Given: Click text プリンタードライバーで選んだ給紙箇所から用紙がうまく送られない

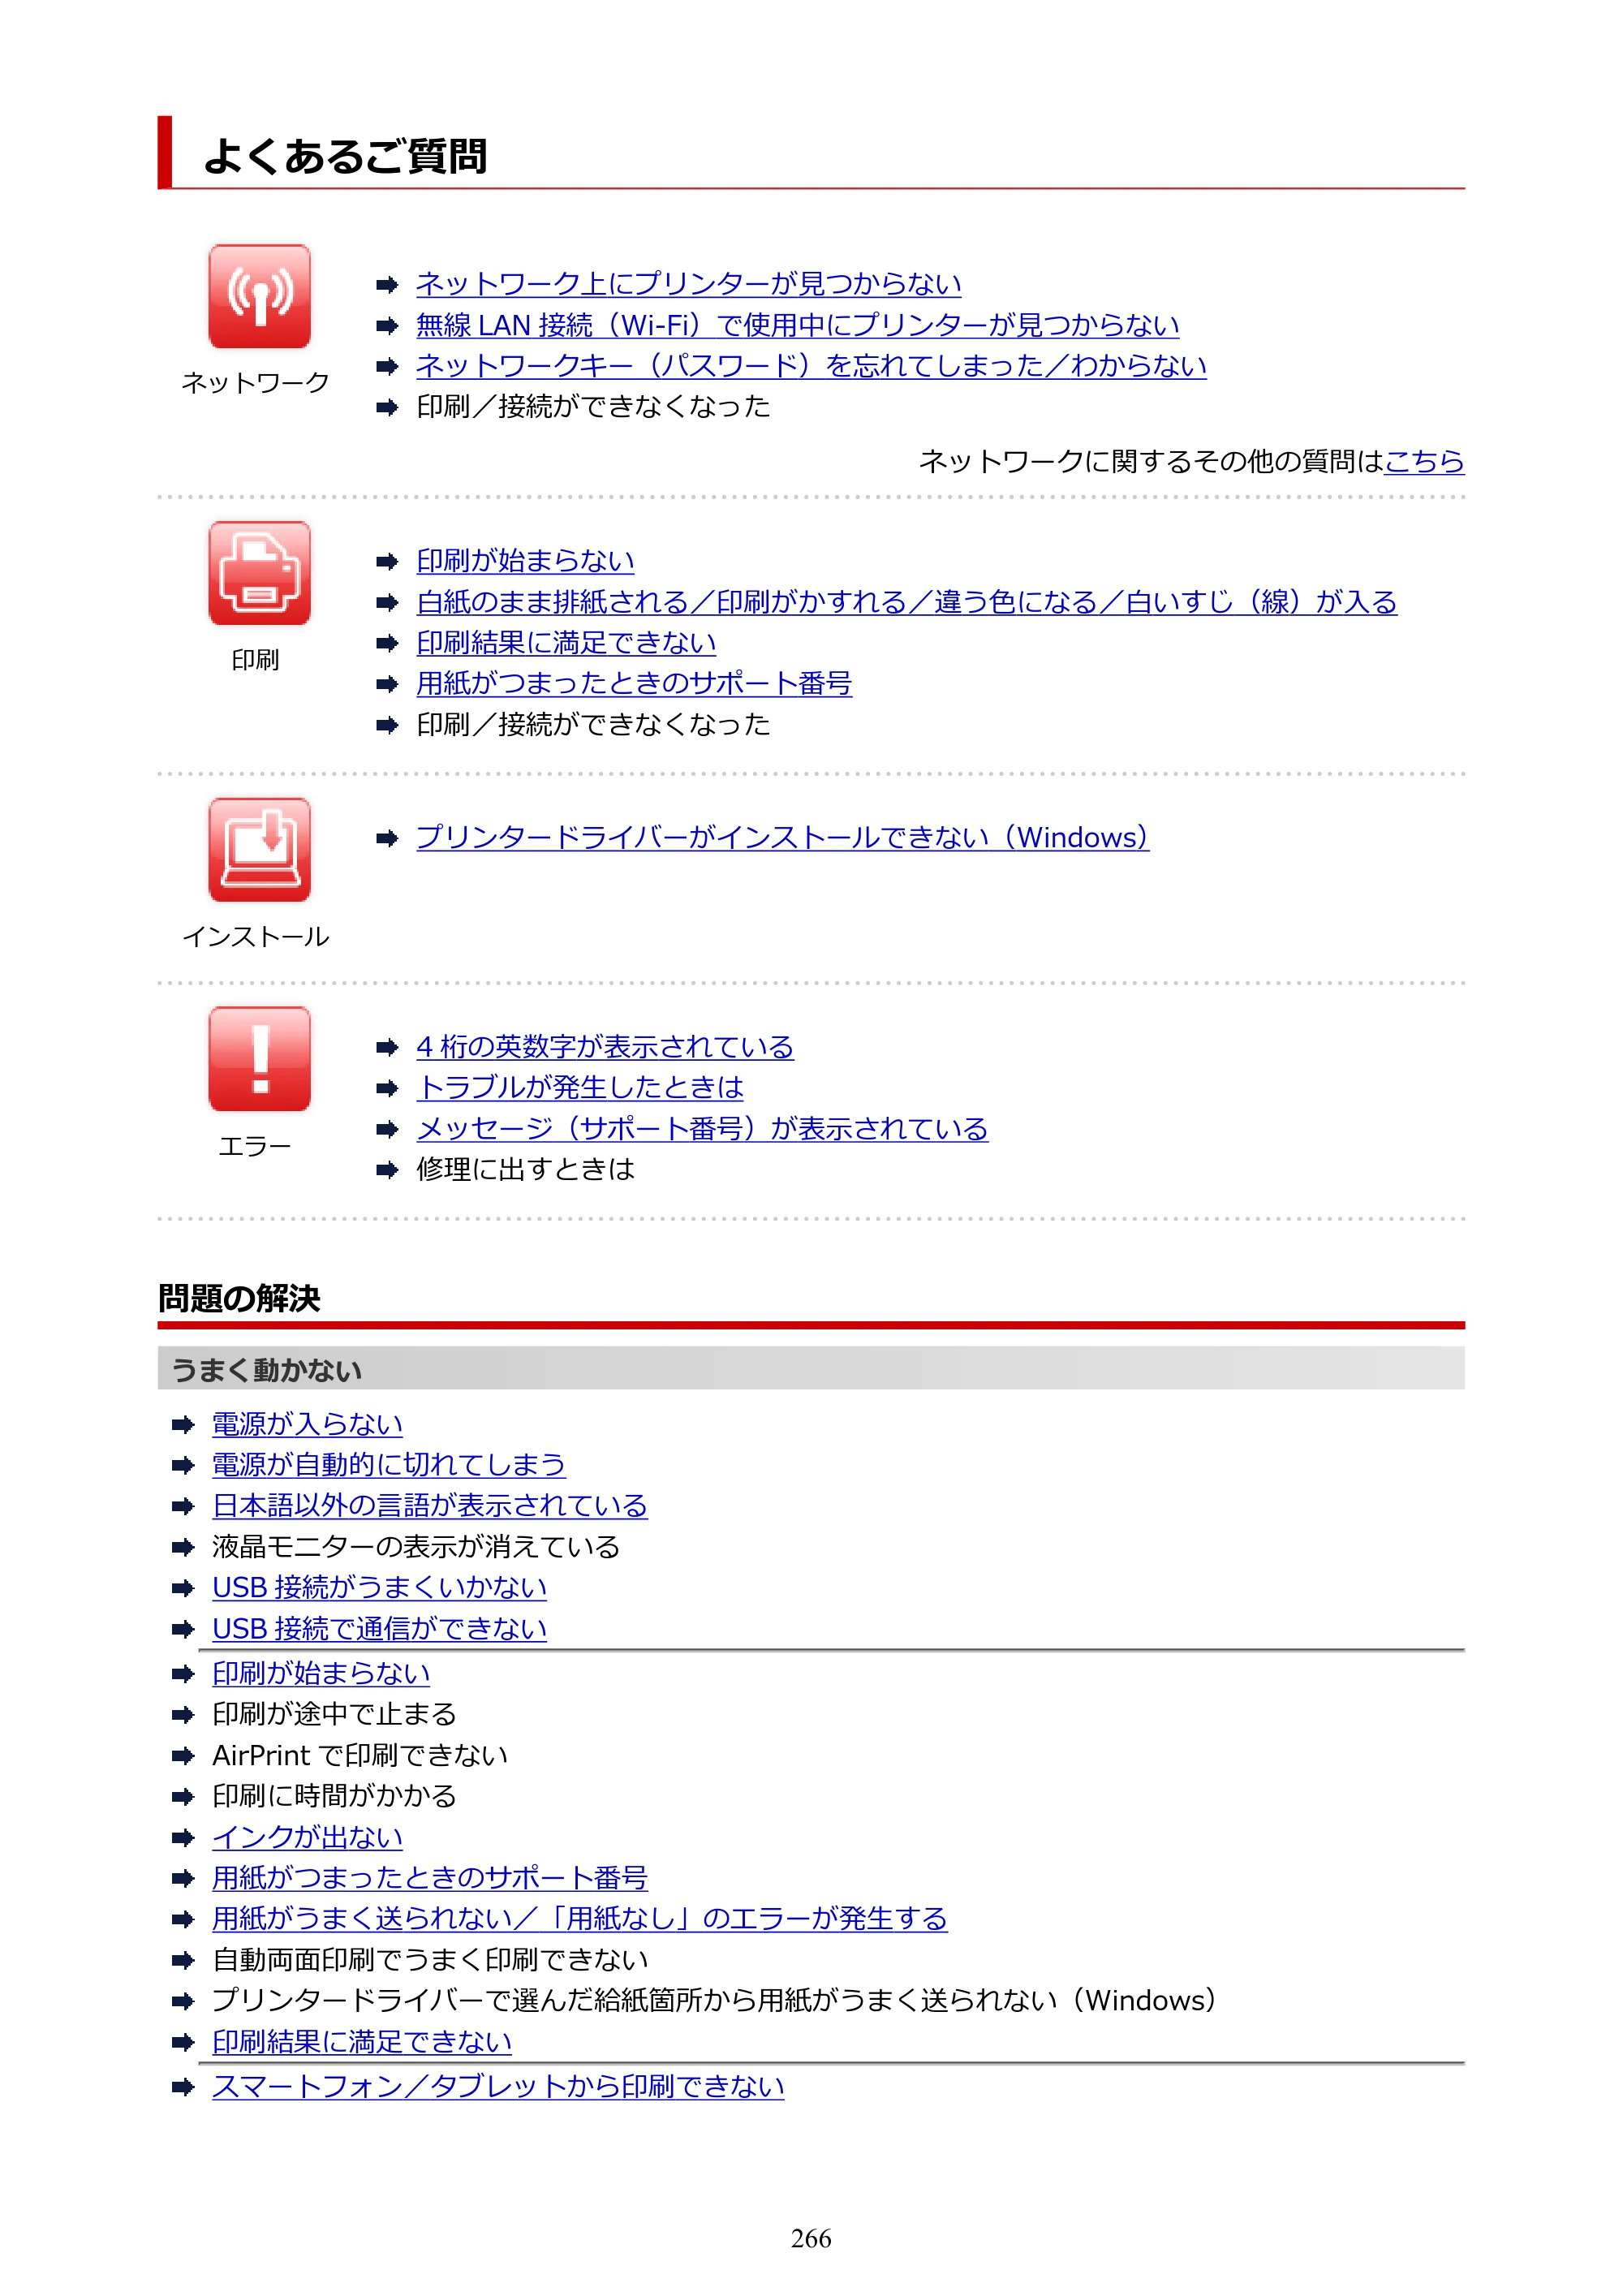Looking at the screenshot, I should tap(635, 2001).
